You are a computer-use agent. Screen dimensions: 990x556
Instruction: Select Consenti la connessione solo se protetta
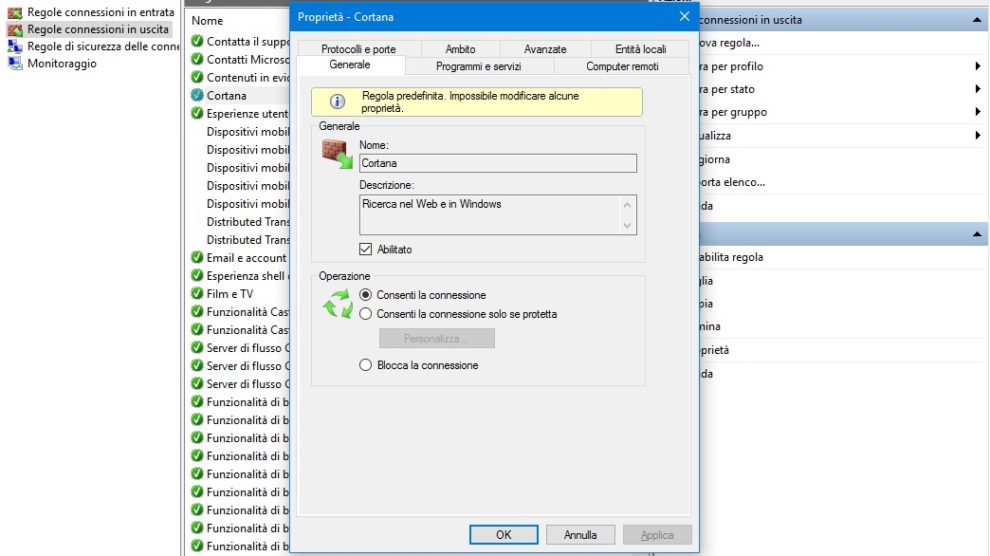(366, 314)
